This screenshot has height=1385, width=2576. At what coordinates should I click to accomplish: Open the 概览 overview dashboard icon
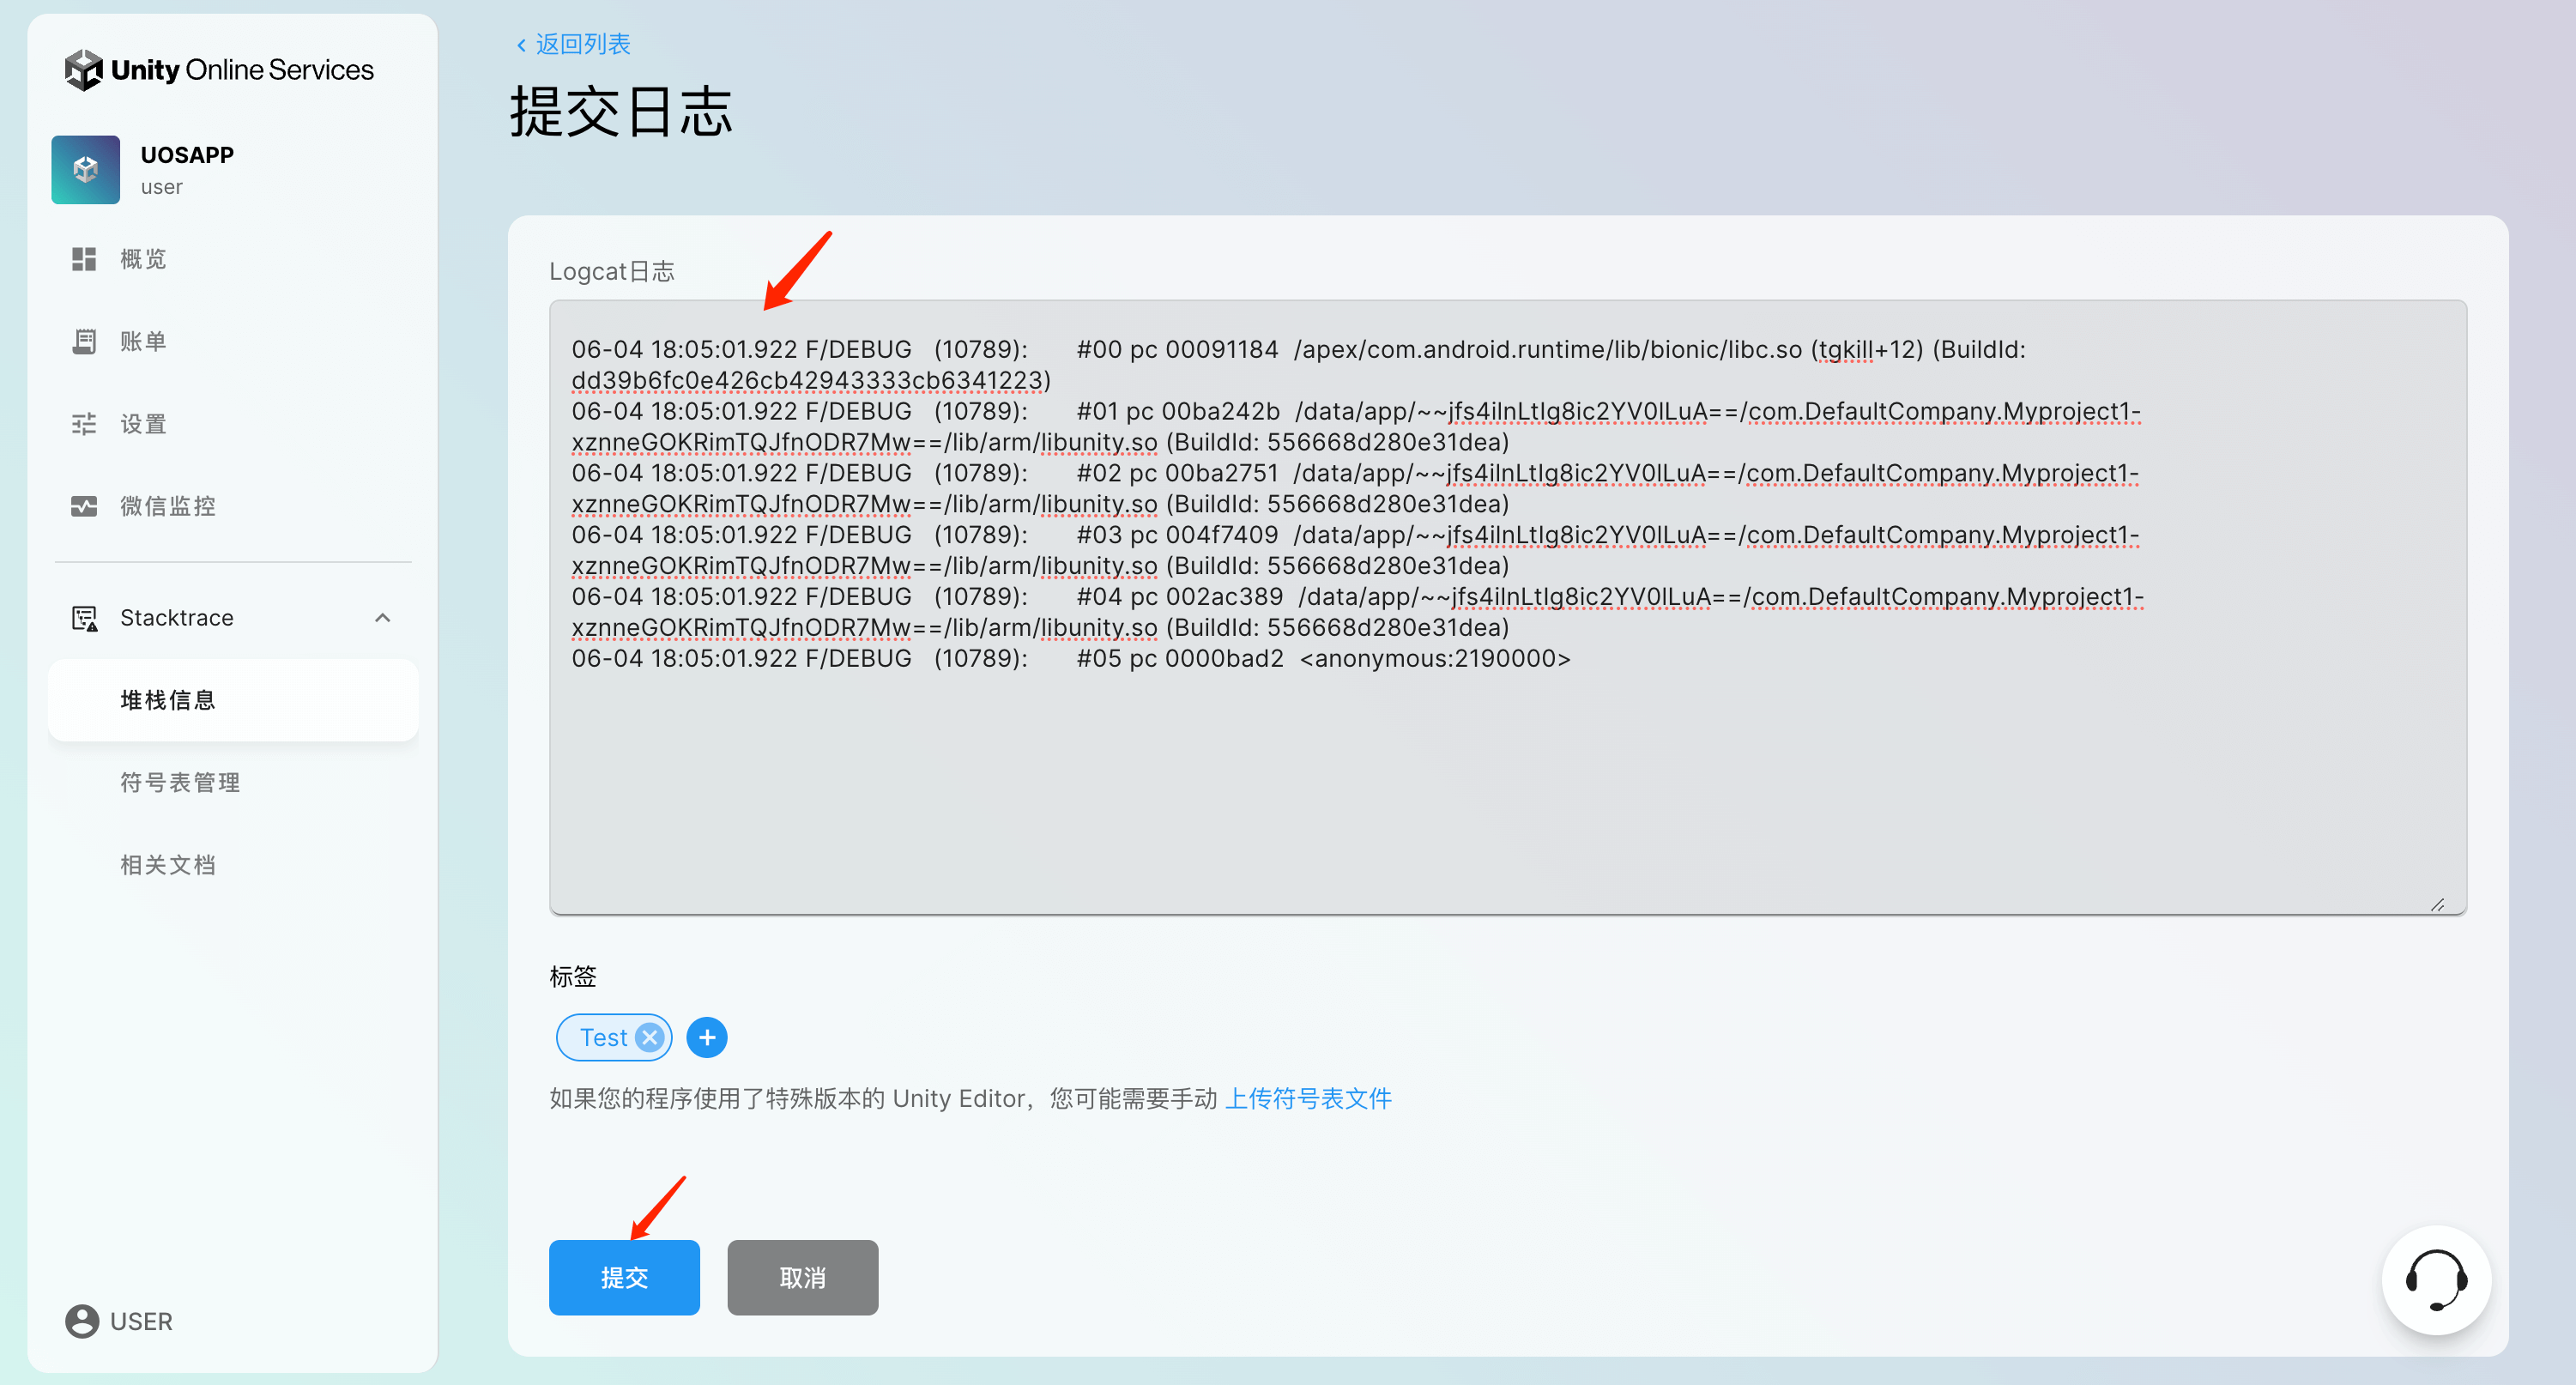84,259
